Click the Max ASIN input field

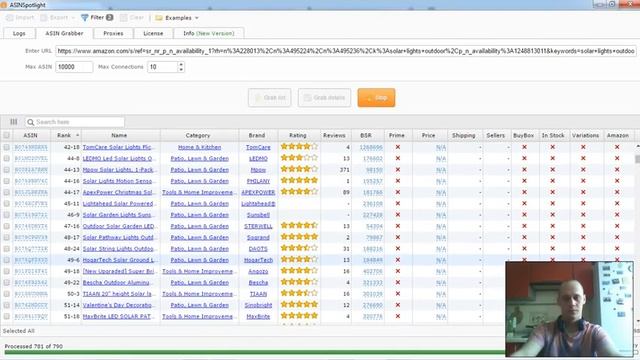tap(74, 67)
